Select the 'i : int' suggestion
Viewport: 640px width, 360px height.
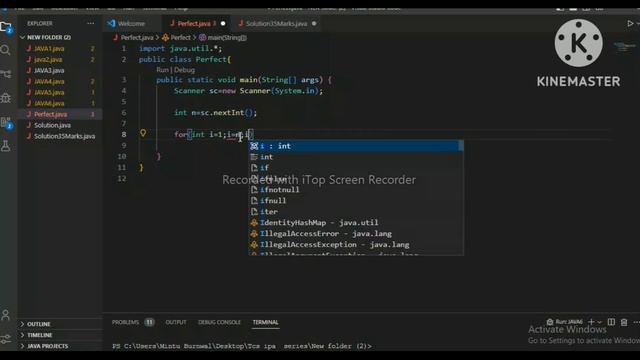354,146
